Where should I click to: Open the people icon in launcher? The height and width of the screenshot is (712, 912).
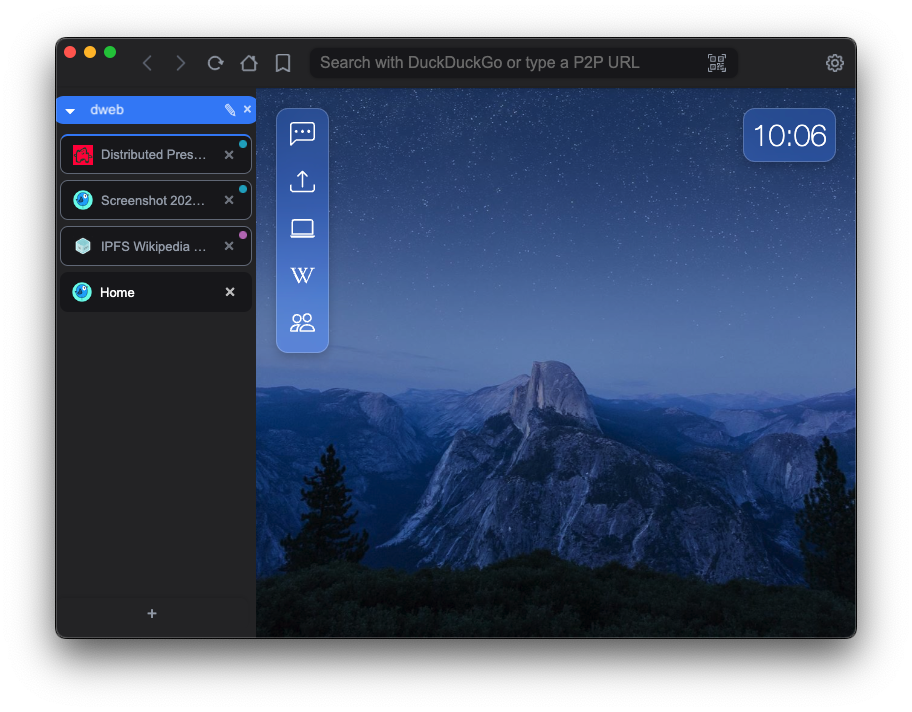(x=302, y=322)
